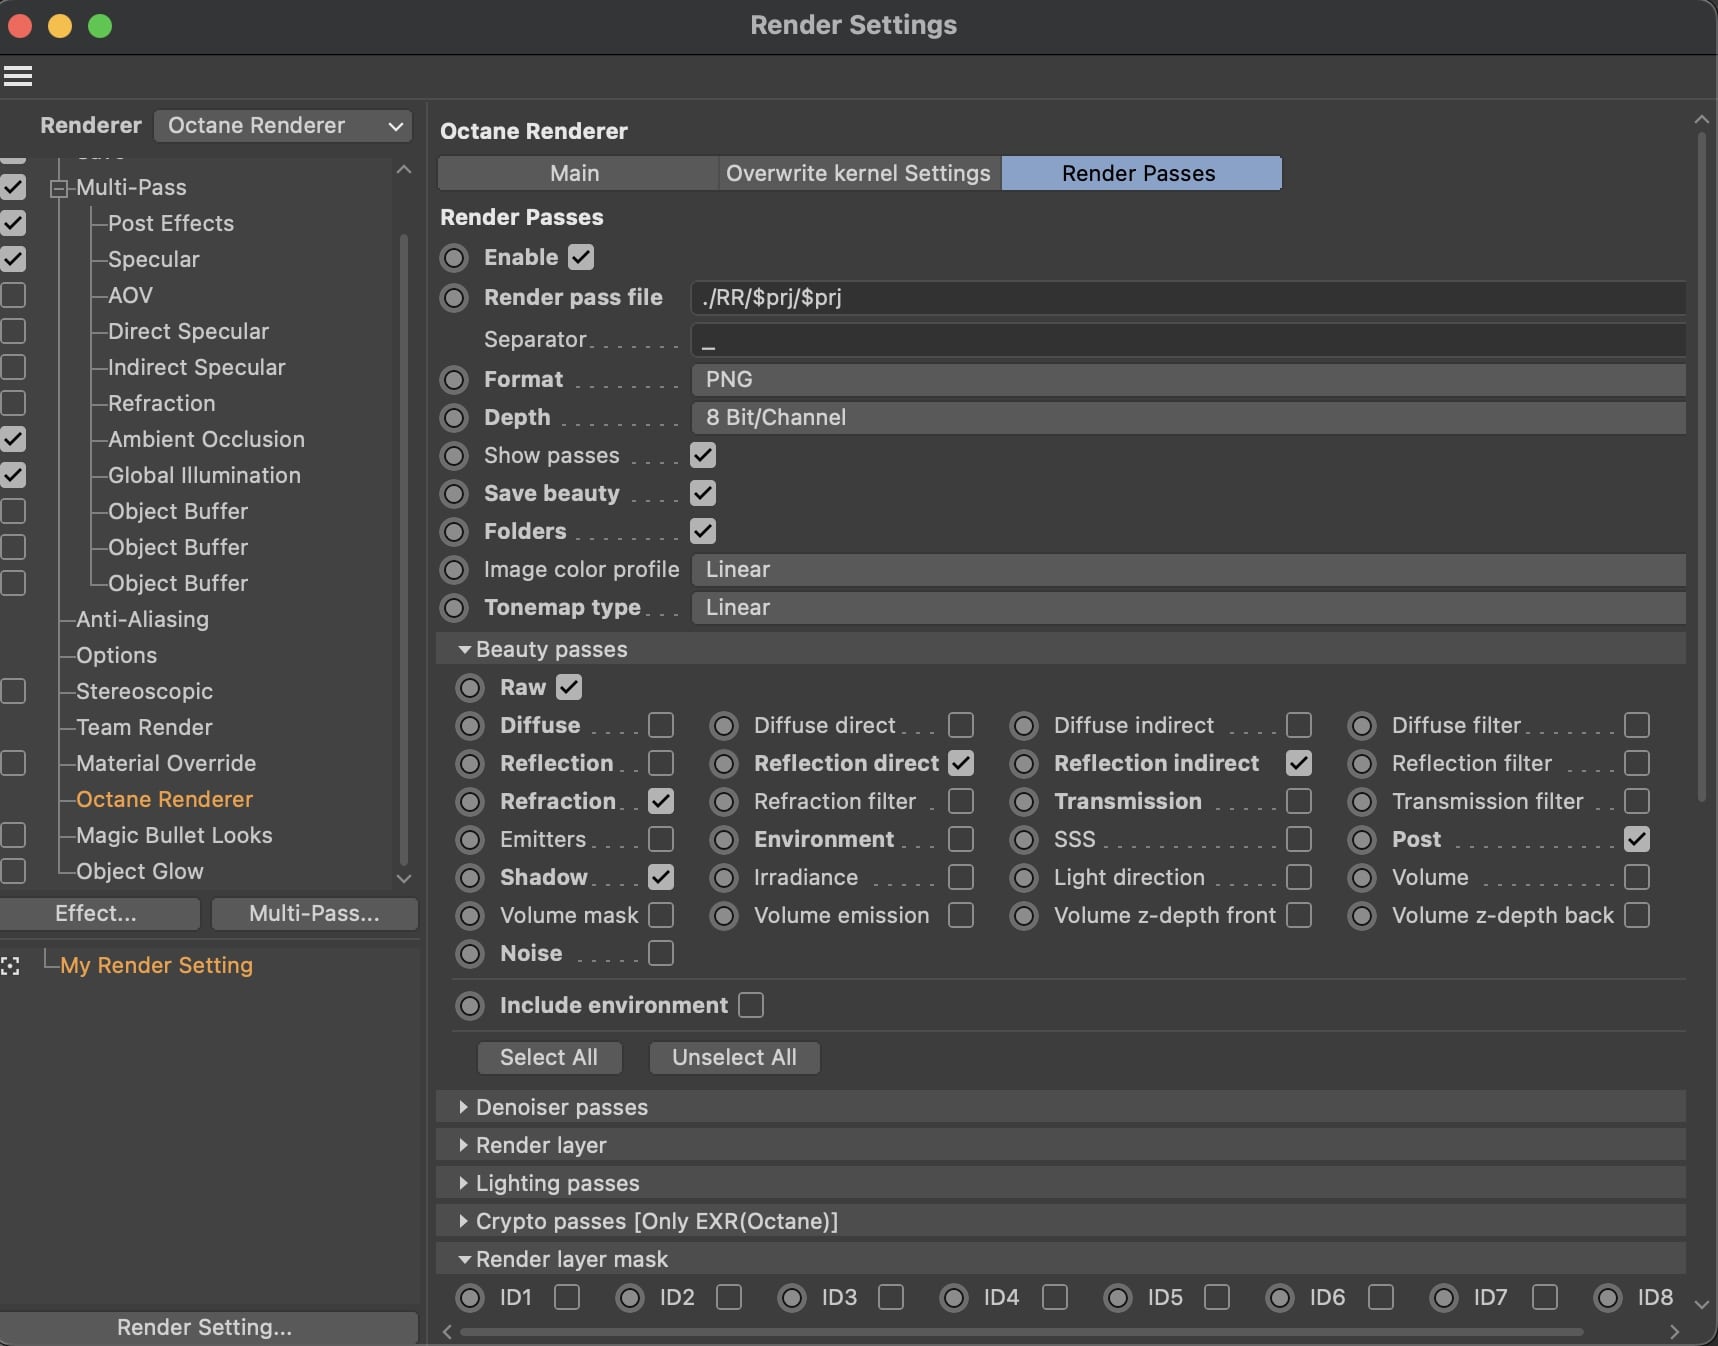Select Octane Renderer in settings tree

point(164,799)
